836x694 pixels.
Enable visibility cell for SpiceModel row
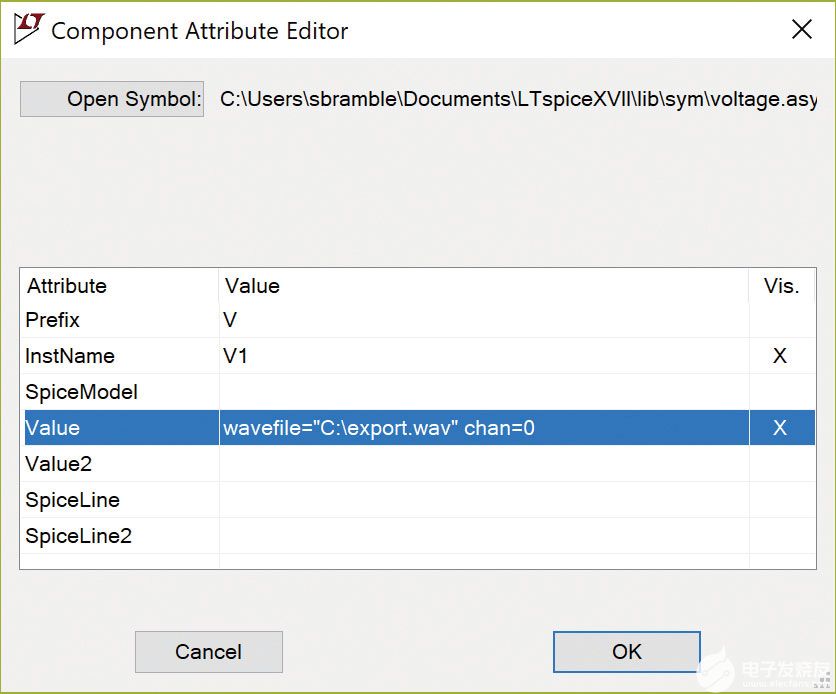(x=780, y=392)
